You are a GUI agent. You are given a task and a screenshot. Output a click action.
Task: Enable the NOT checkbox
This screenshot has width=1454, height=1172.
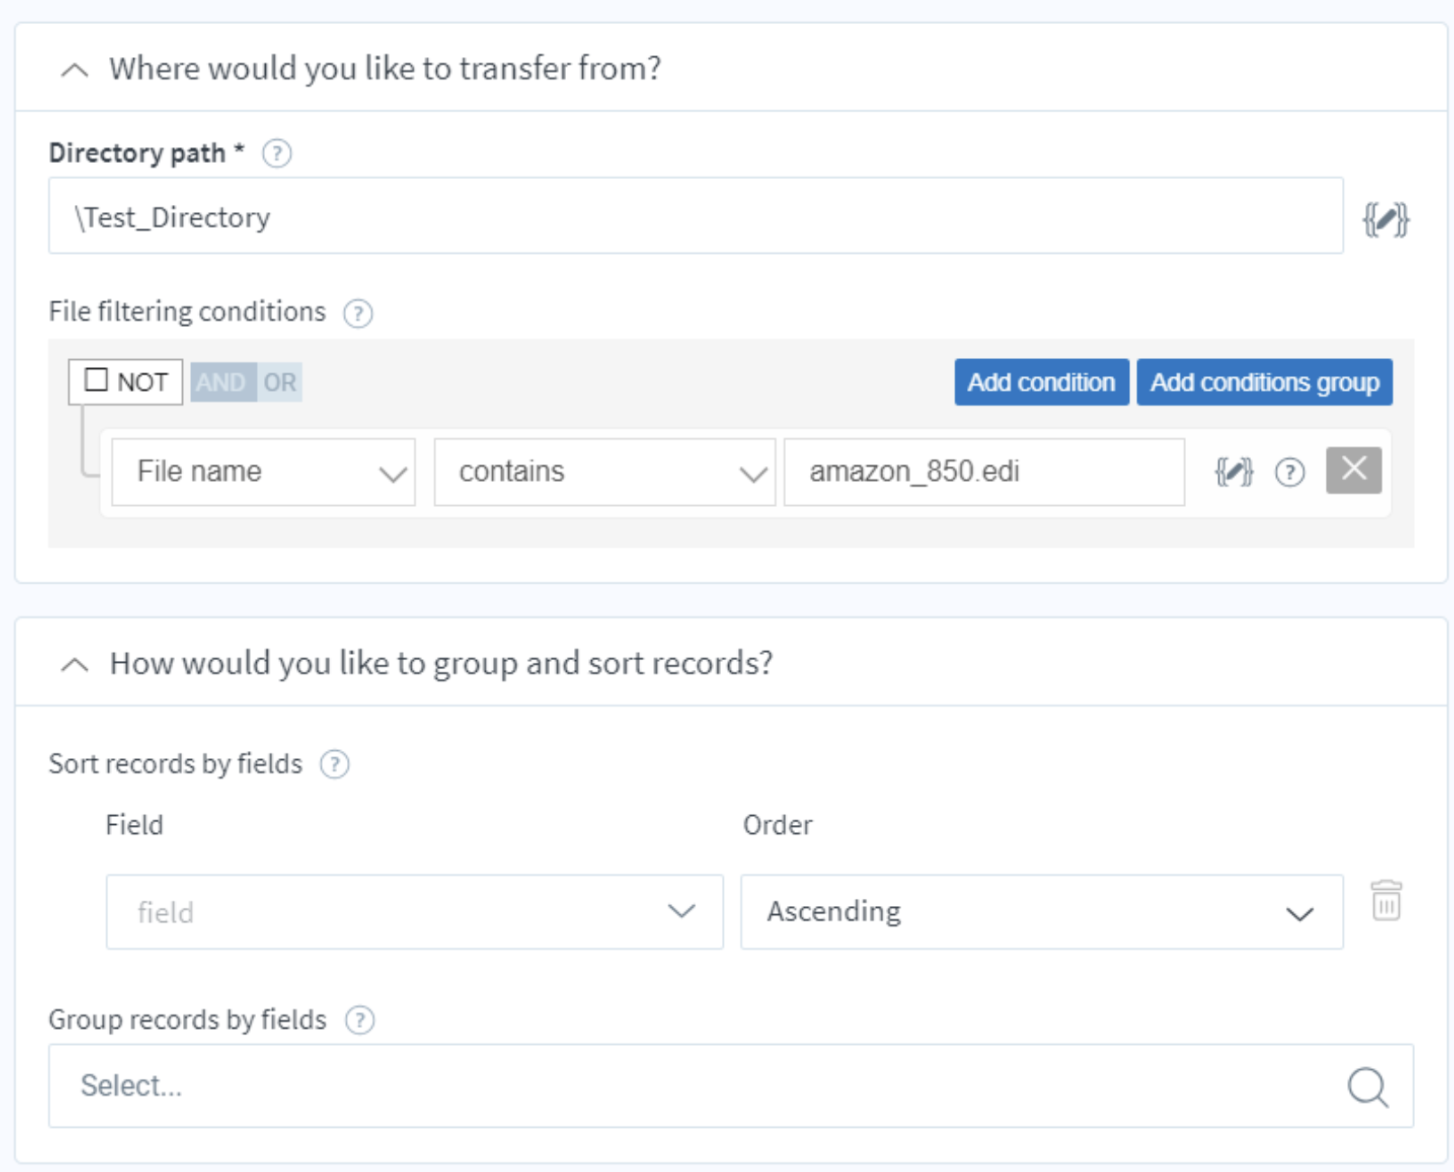(x=96, y=380)
